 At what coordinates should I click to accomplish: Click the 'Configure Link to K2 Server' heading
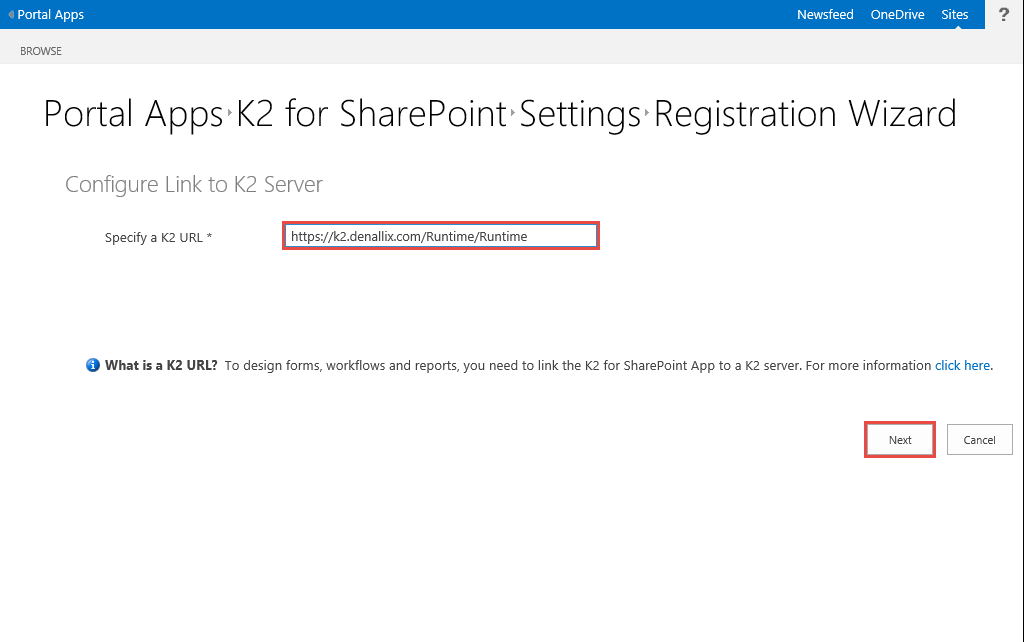[x=194, y=184]
